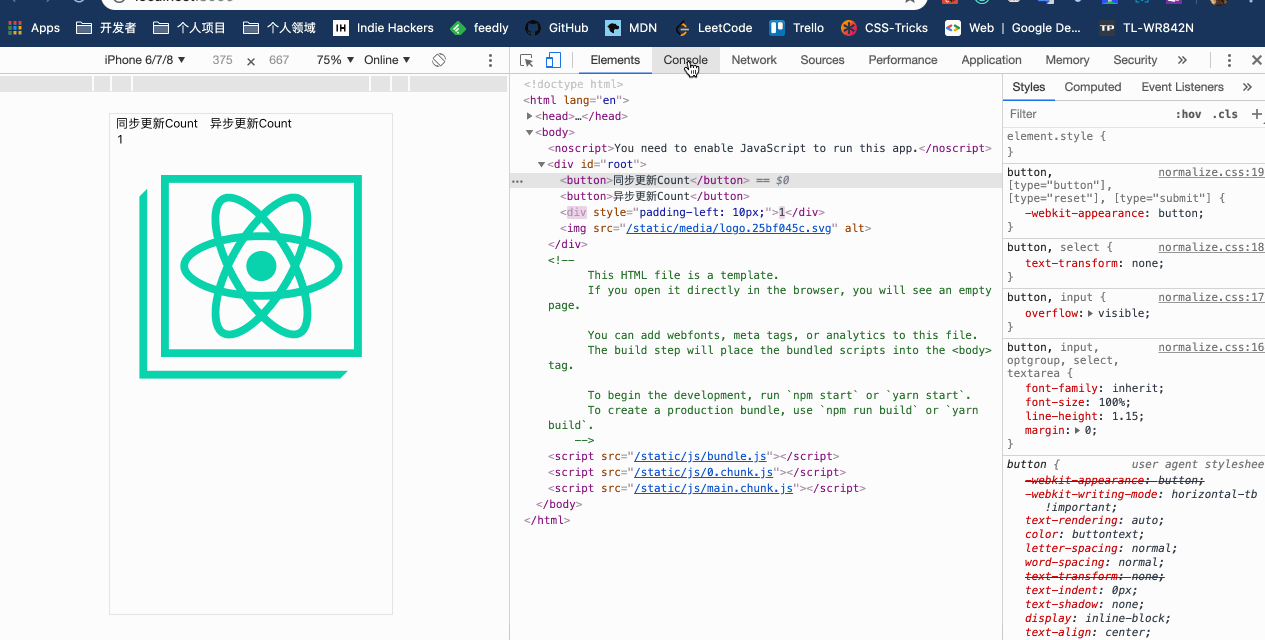Open the main.chunk.js script link
1265x640 pixels.
(x=714, y=488)
